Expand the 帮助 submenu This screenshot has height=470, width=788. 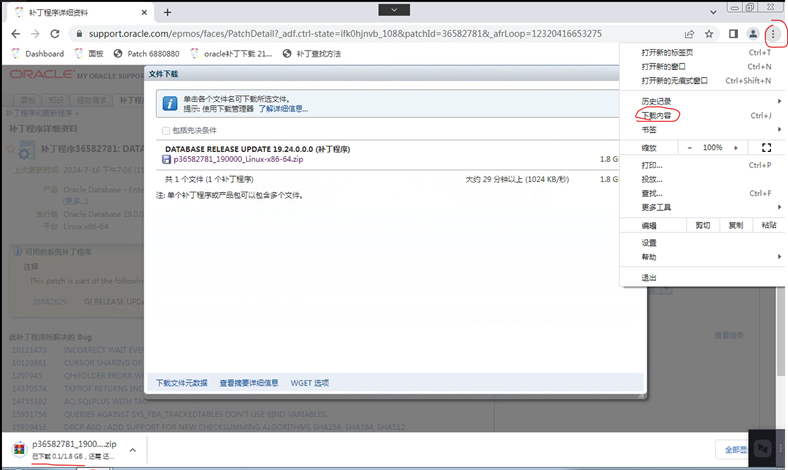(703, 257)
